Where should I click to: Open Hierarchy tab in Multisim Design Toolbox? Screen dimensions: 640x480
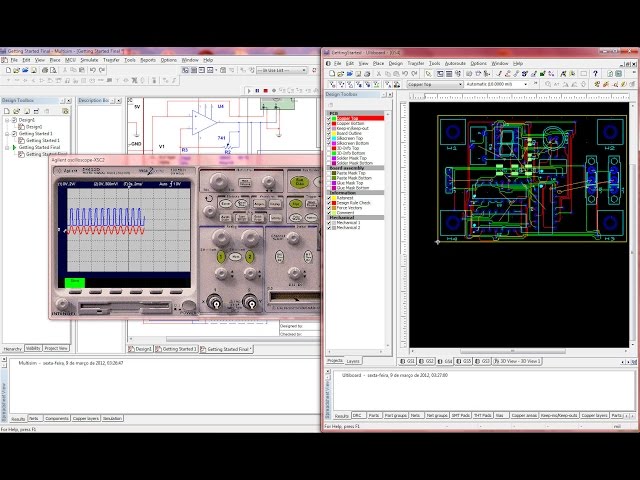coord(12,349)
